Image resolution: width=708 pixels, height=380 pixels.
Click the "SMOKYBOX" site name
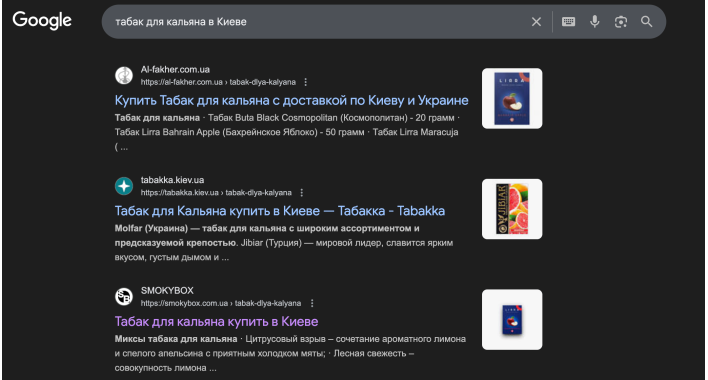(167, 291)
